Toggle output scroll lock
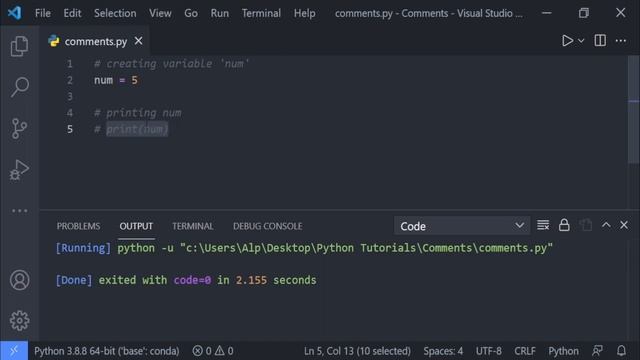Viewport: 640px width, 360px height. (x=564, y=224)
